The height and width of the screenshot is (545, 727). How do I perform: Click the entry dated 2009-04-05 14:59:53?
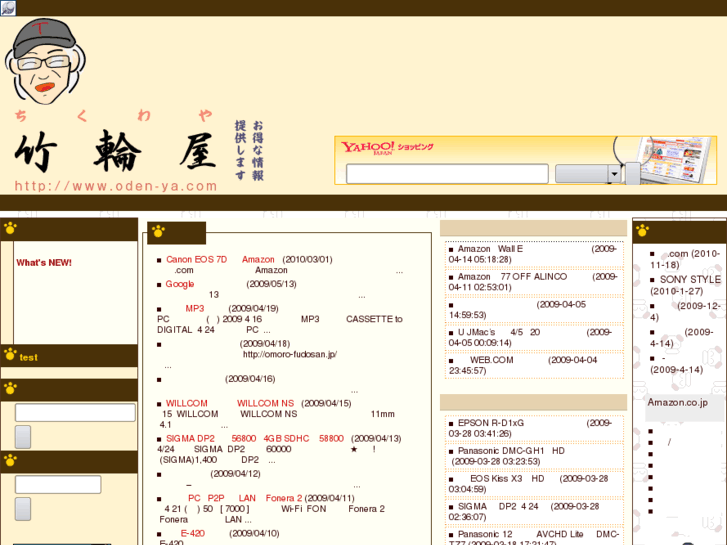[x=534, y=310]
